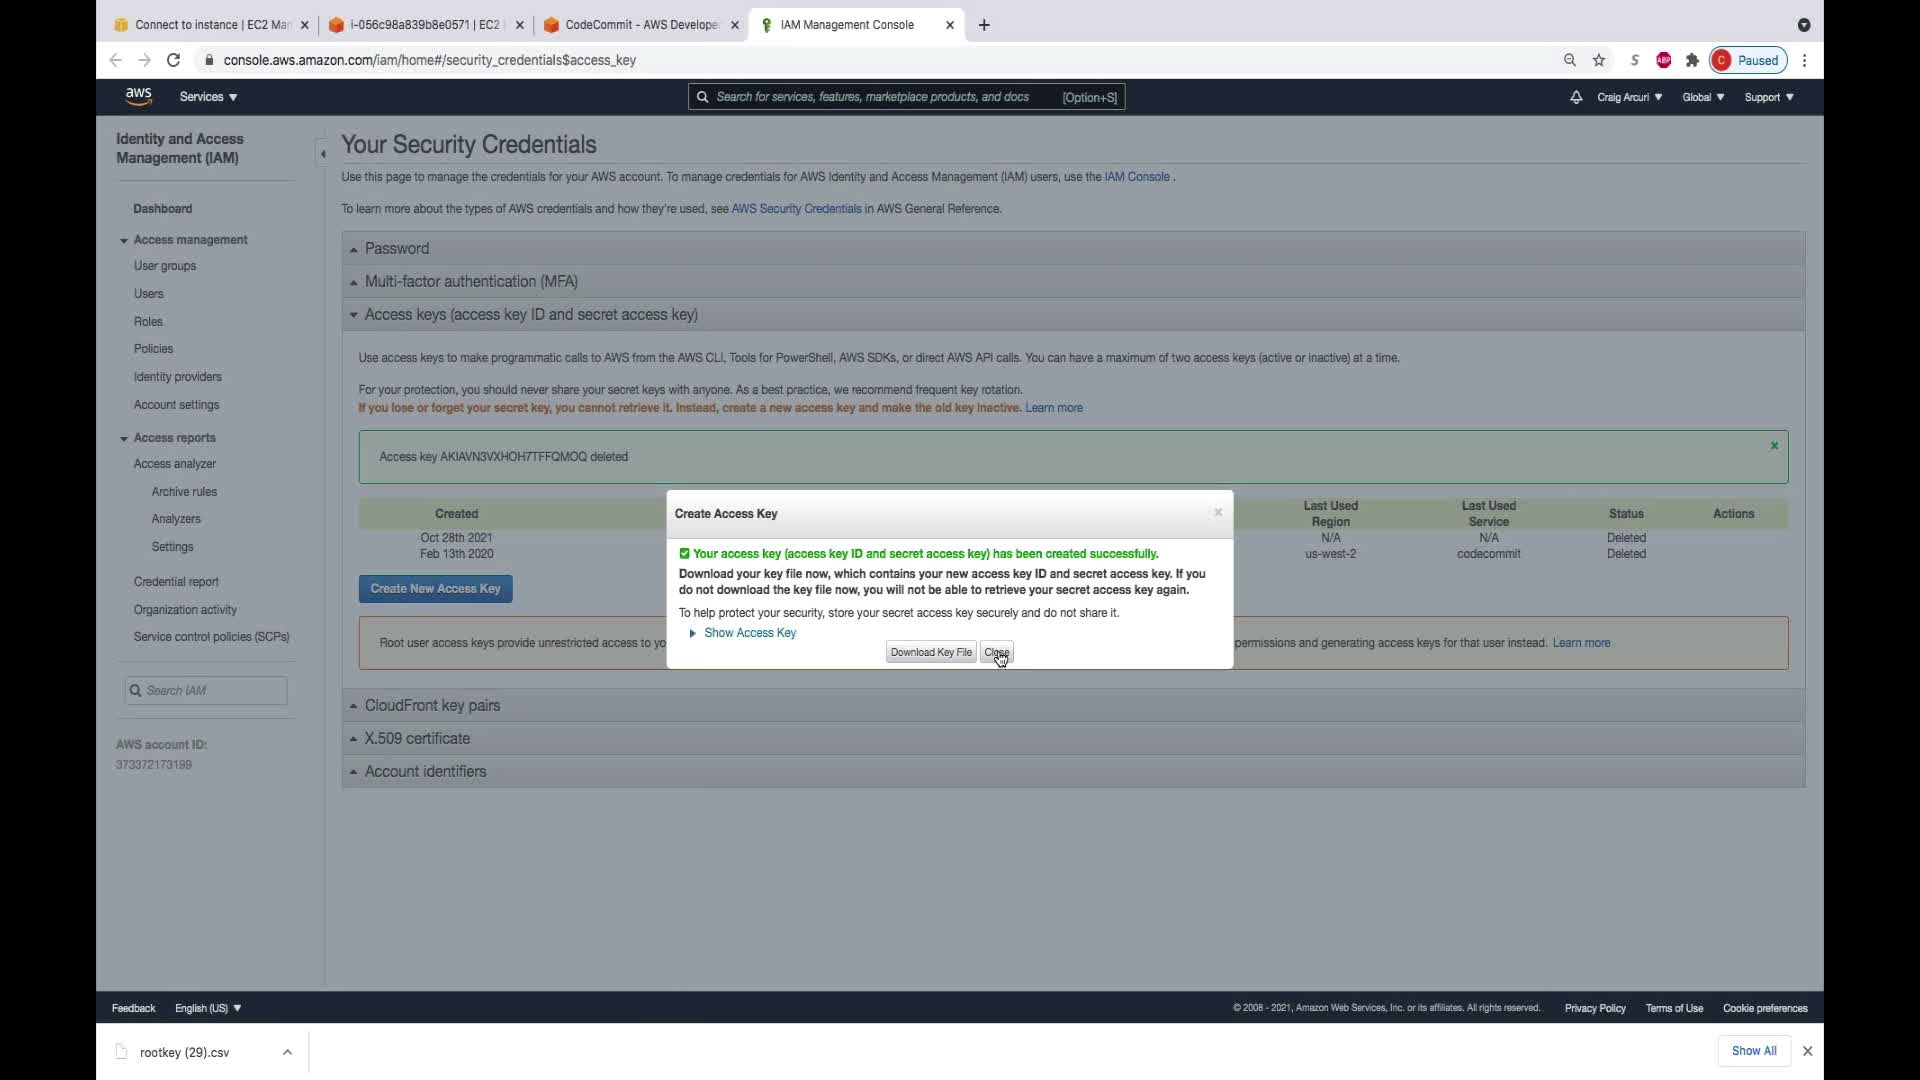Open Users in the IAM sidebar
The height and width of the screenshot is (1080, 1920).
point(149,294)
